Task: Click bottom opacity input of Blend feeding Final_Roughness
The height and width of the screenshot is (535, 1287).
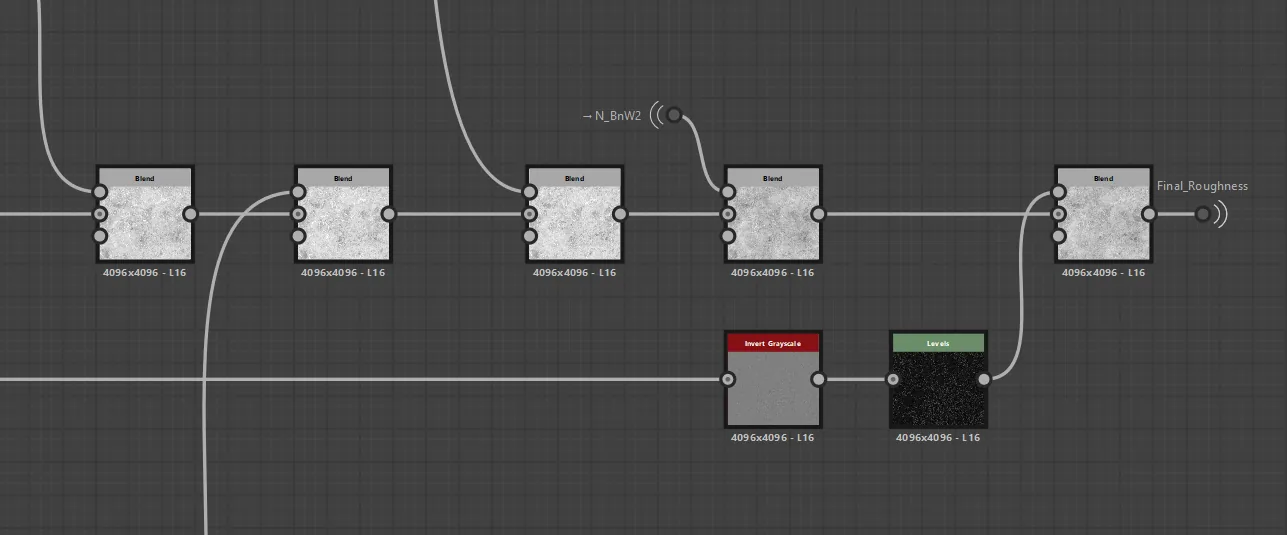Action: click(1058, 237)
